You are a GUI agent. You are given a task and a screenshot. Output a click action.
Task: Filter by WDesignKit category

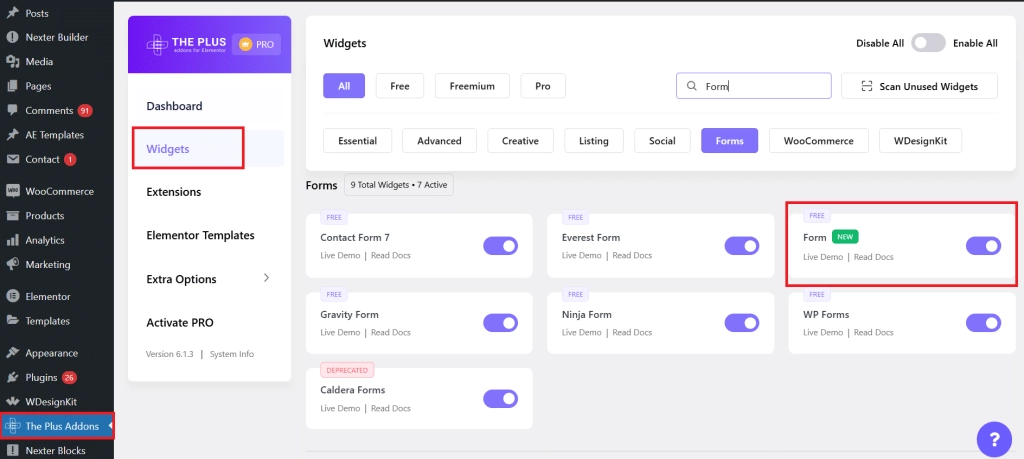(x=920, y=140)
